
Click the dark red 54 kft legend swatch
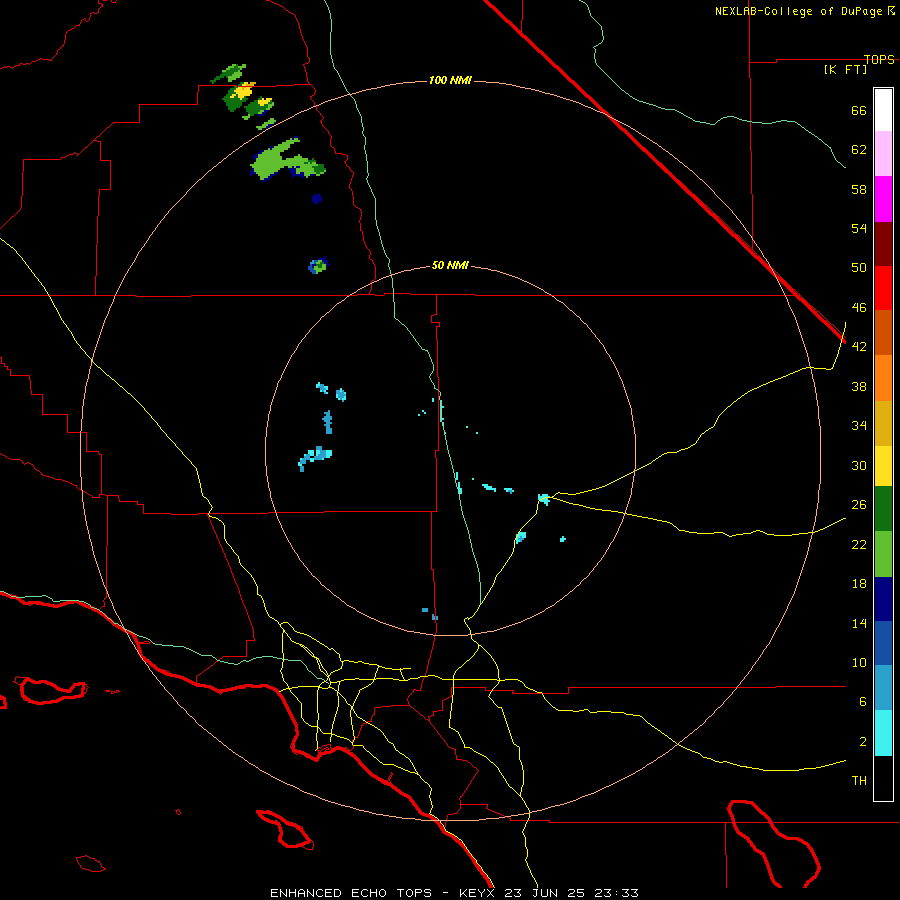click(883, 243)
